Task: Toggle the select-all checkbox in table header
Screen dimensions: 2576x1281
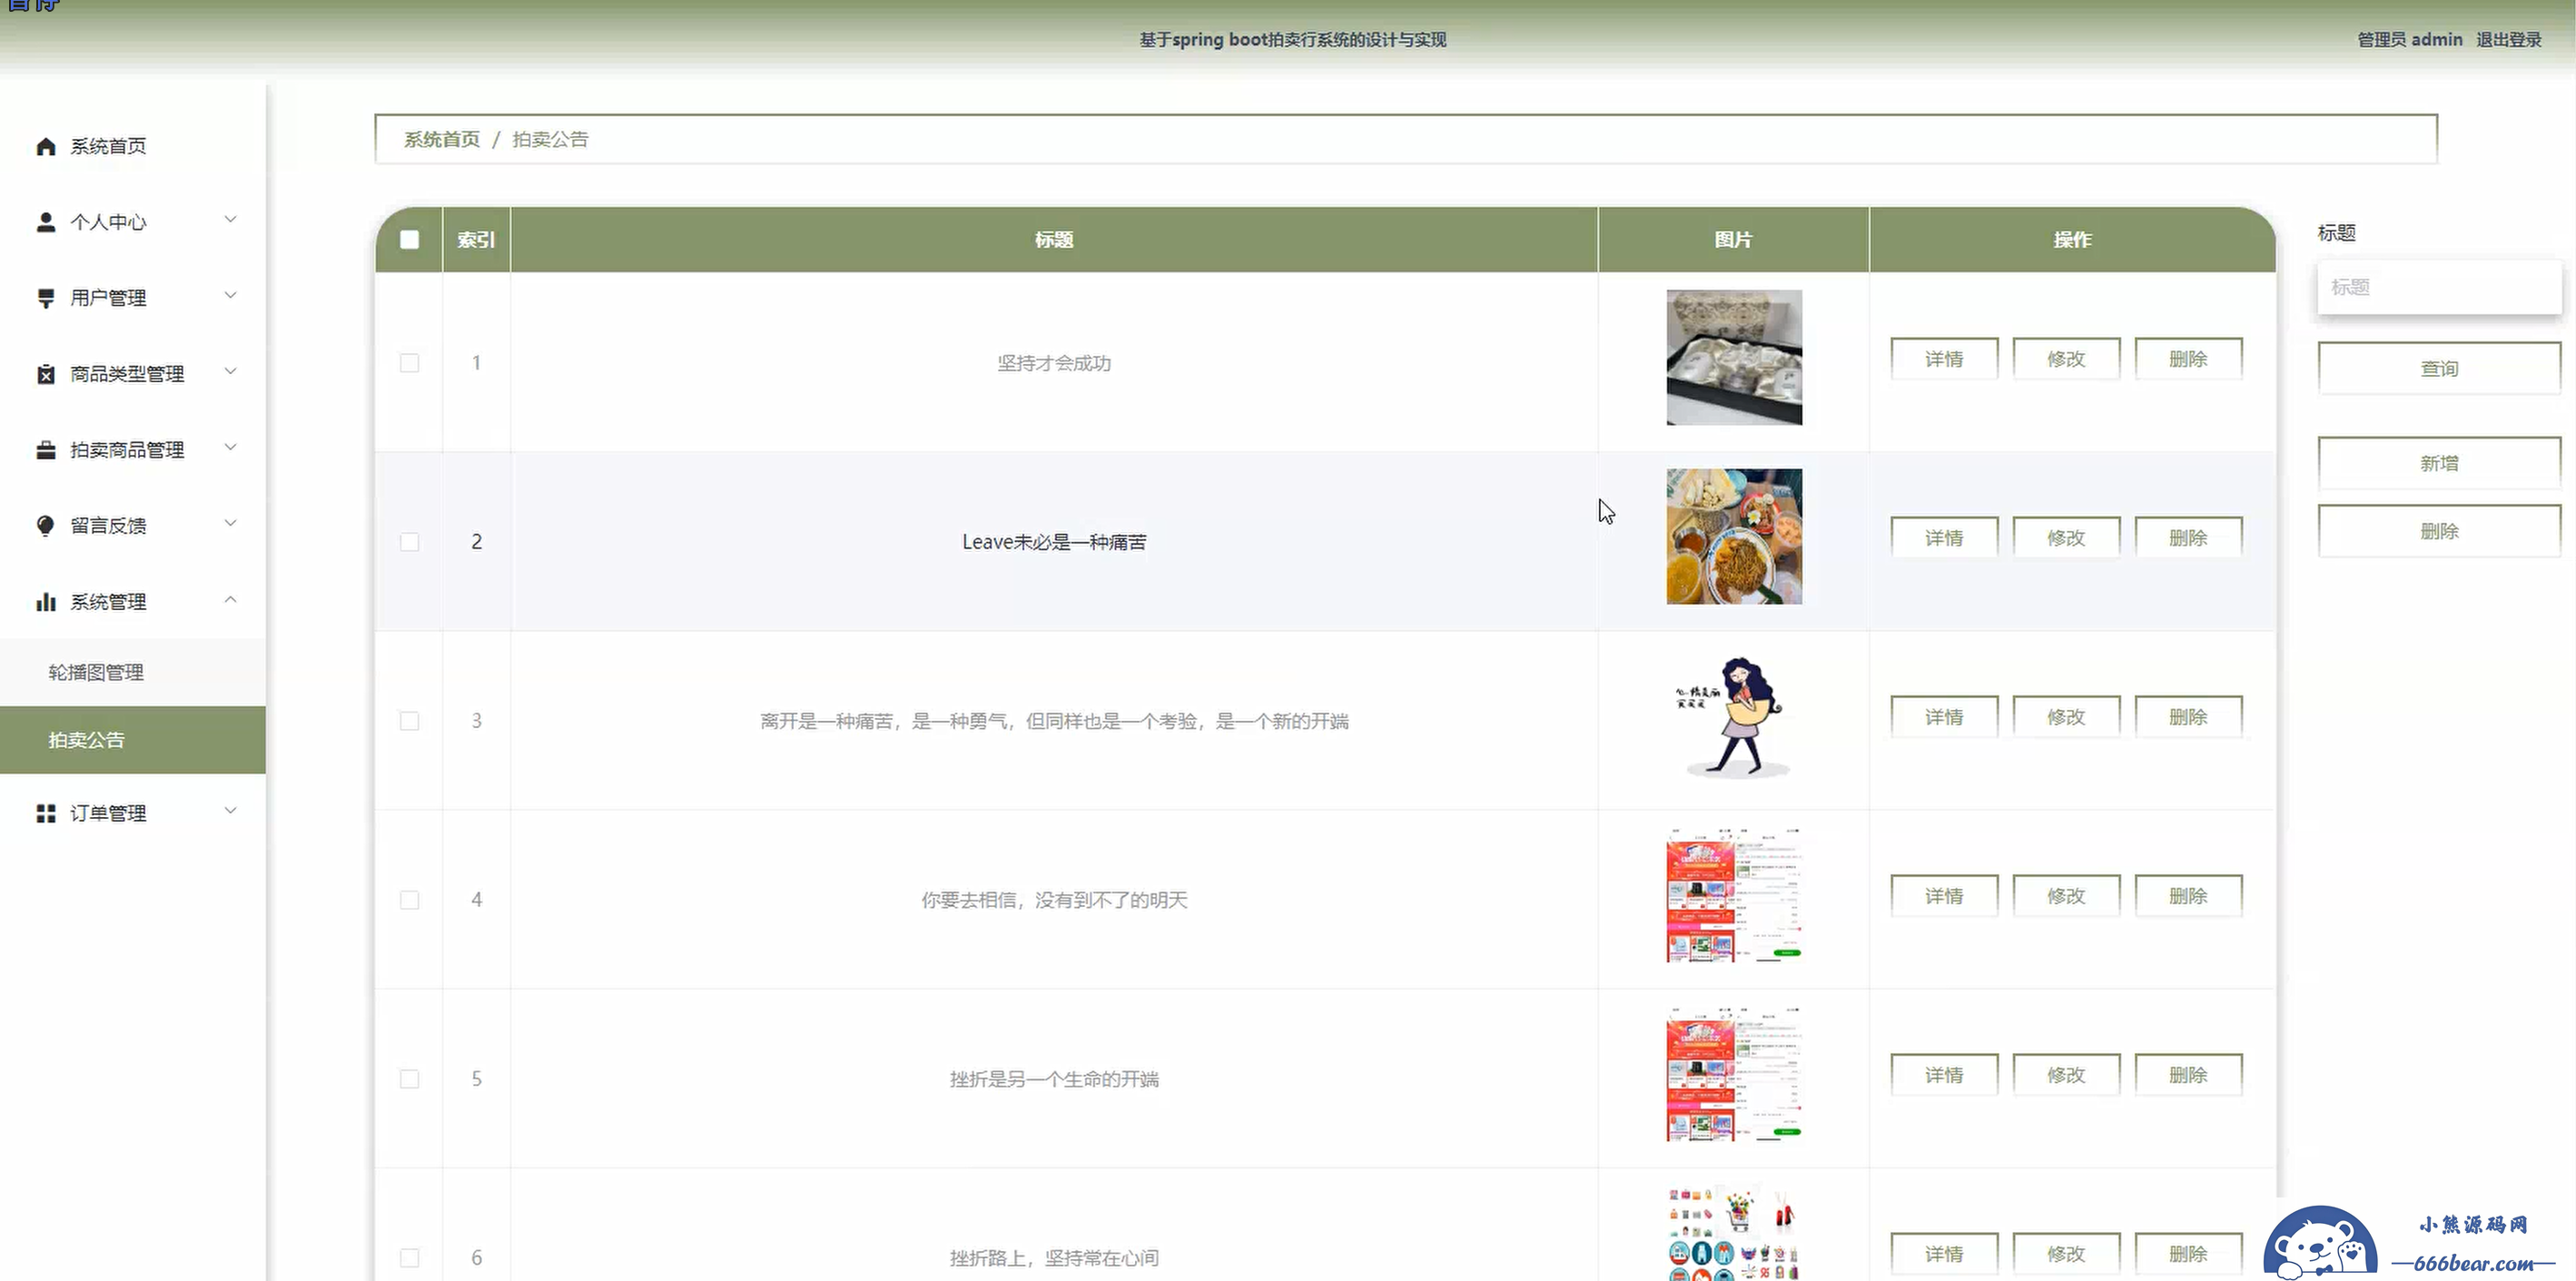Action: click(x=409, y=239)
